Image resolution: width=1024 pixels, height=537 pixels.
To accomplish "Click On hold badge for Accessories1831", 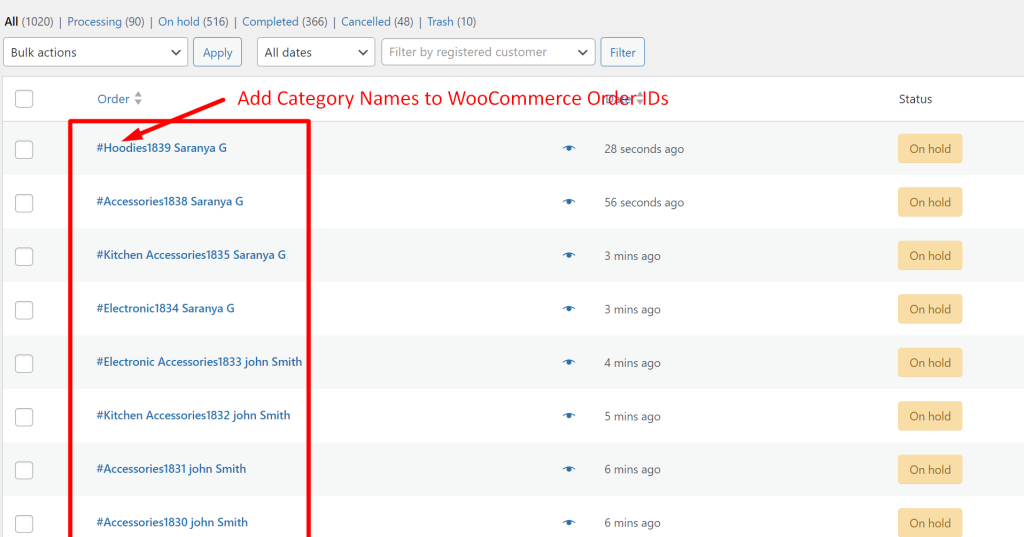I will point(930,470).
